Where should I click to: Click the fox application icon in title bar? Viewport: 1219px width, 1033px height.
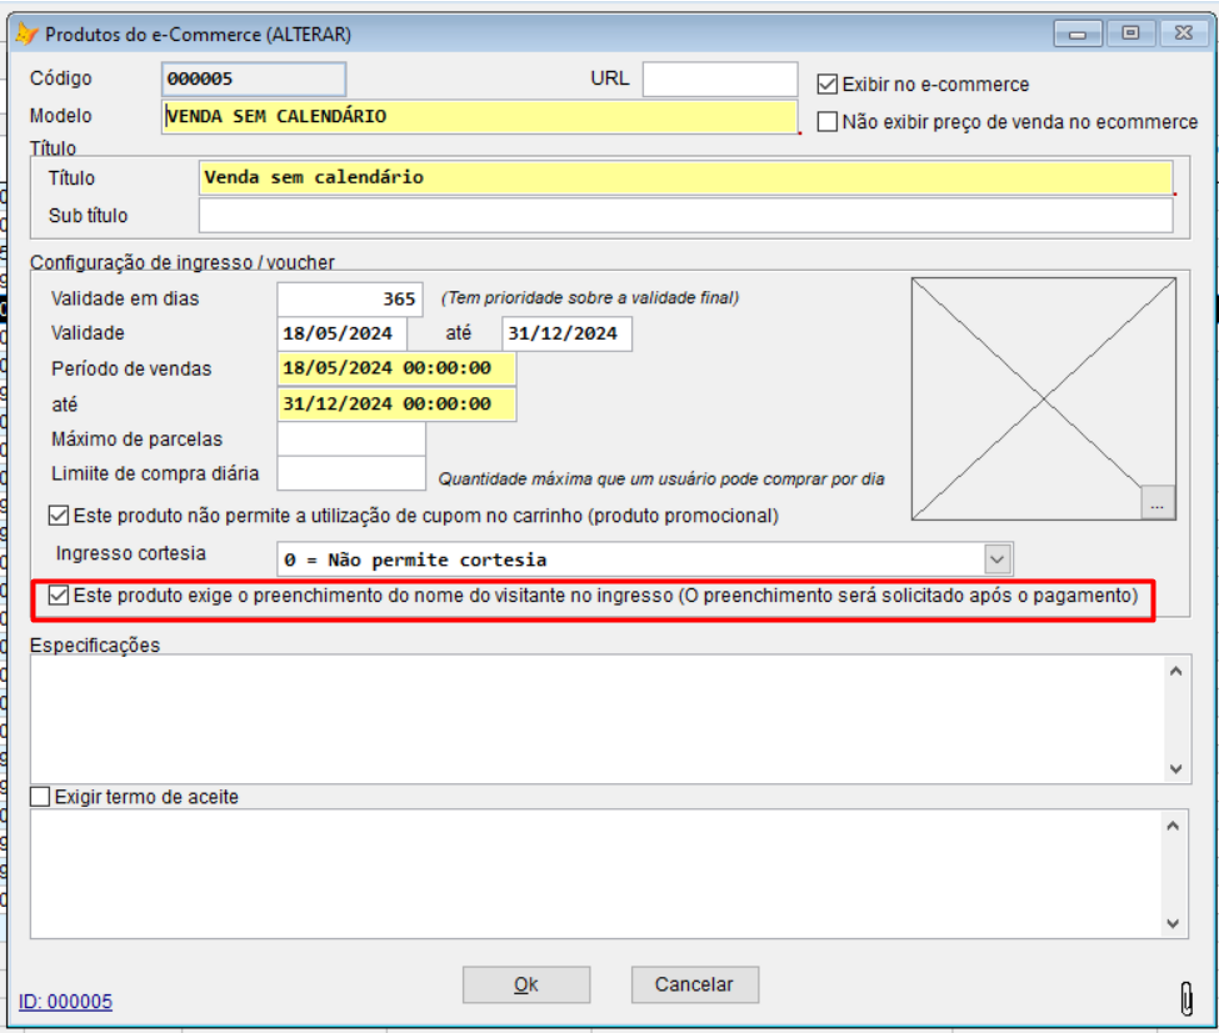24,32
